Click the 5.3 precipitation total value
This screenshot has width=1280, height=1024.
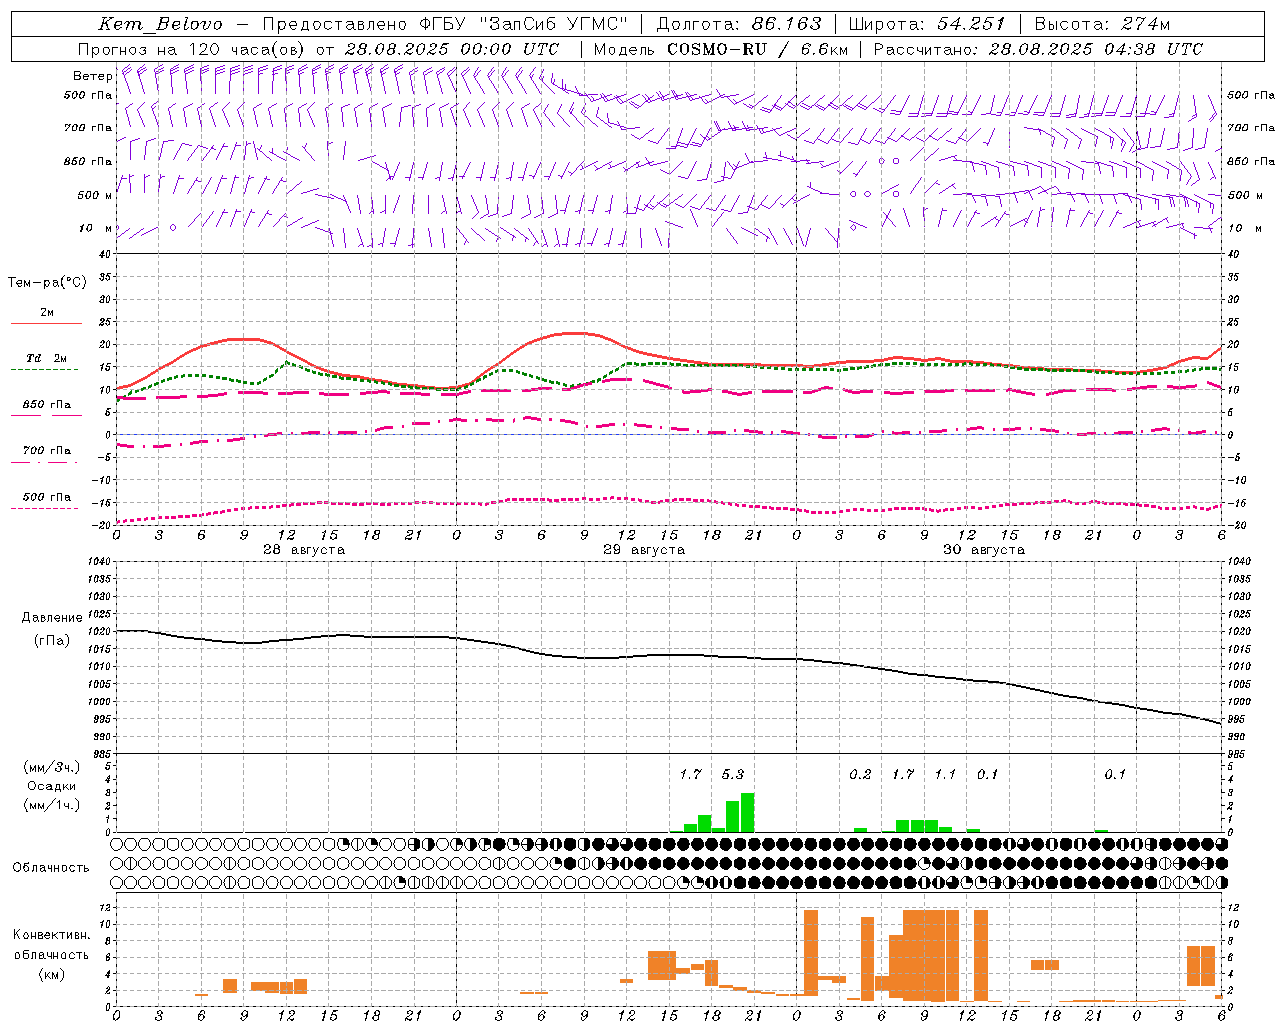[x=733, y=774]
